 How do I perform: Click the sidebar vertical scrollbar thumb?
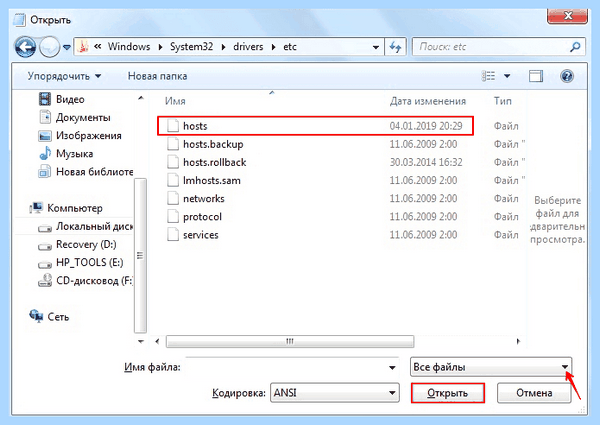pyautogui.click(x=140, y=256)
